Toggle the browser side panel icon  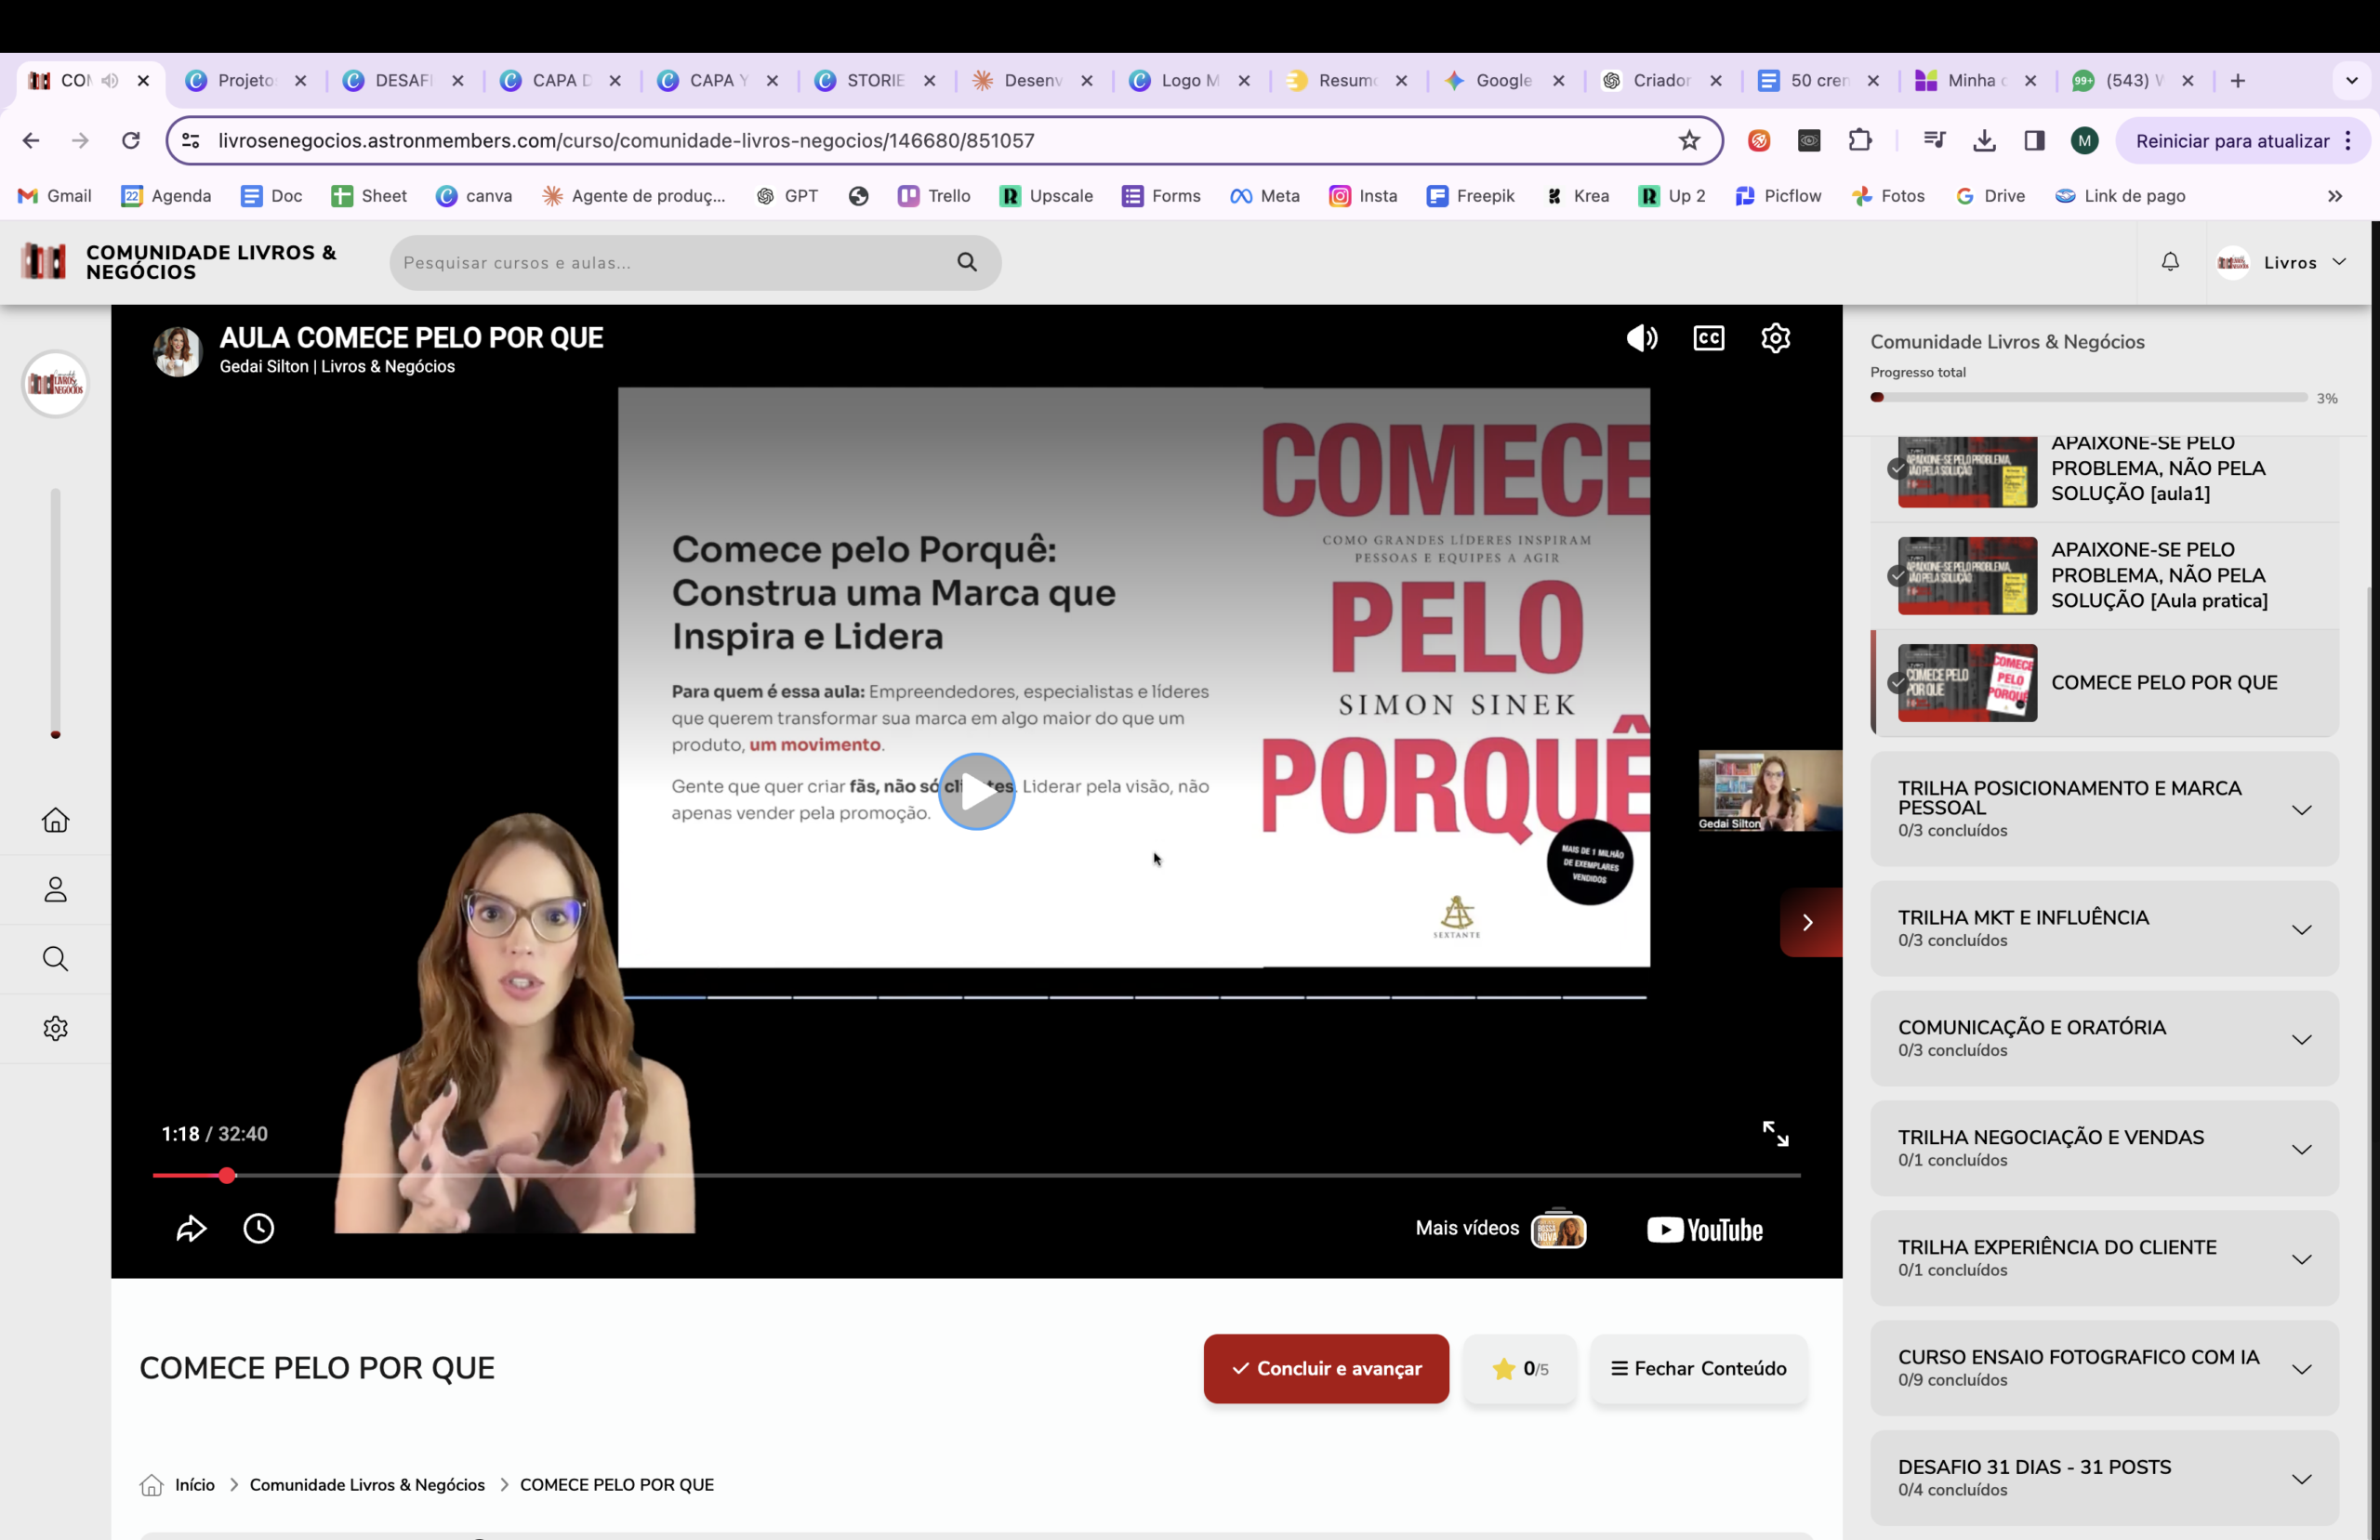coord(2034,140)
